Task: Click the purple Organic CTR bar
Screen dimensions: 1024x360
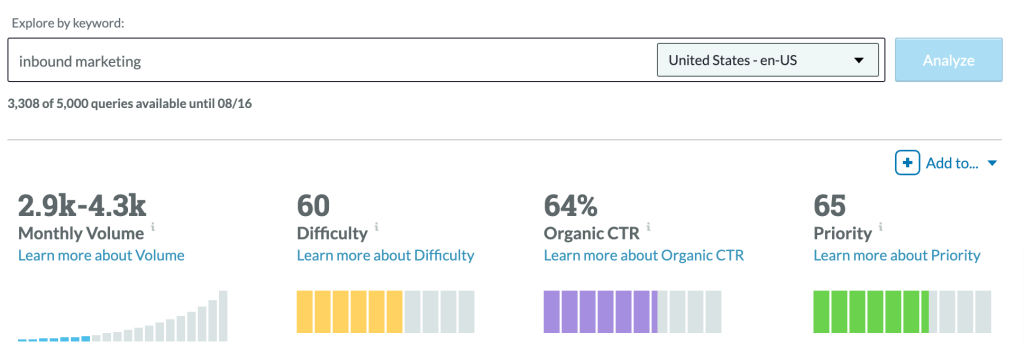Action: (x=632, y=312)
